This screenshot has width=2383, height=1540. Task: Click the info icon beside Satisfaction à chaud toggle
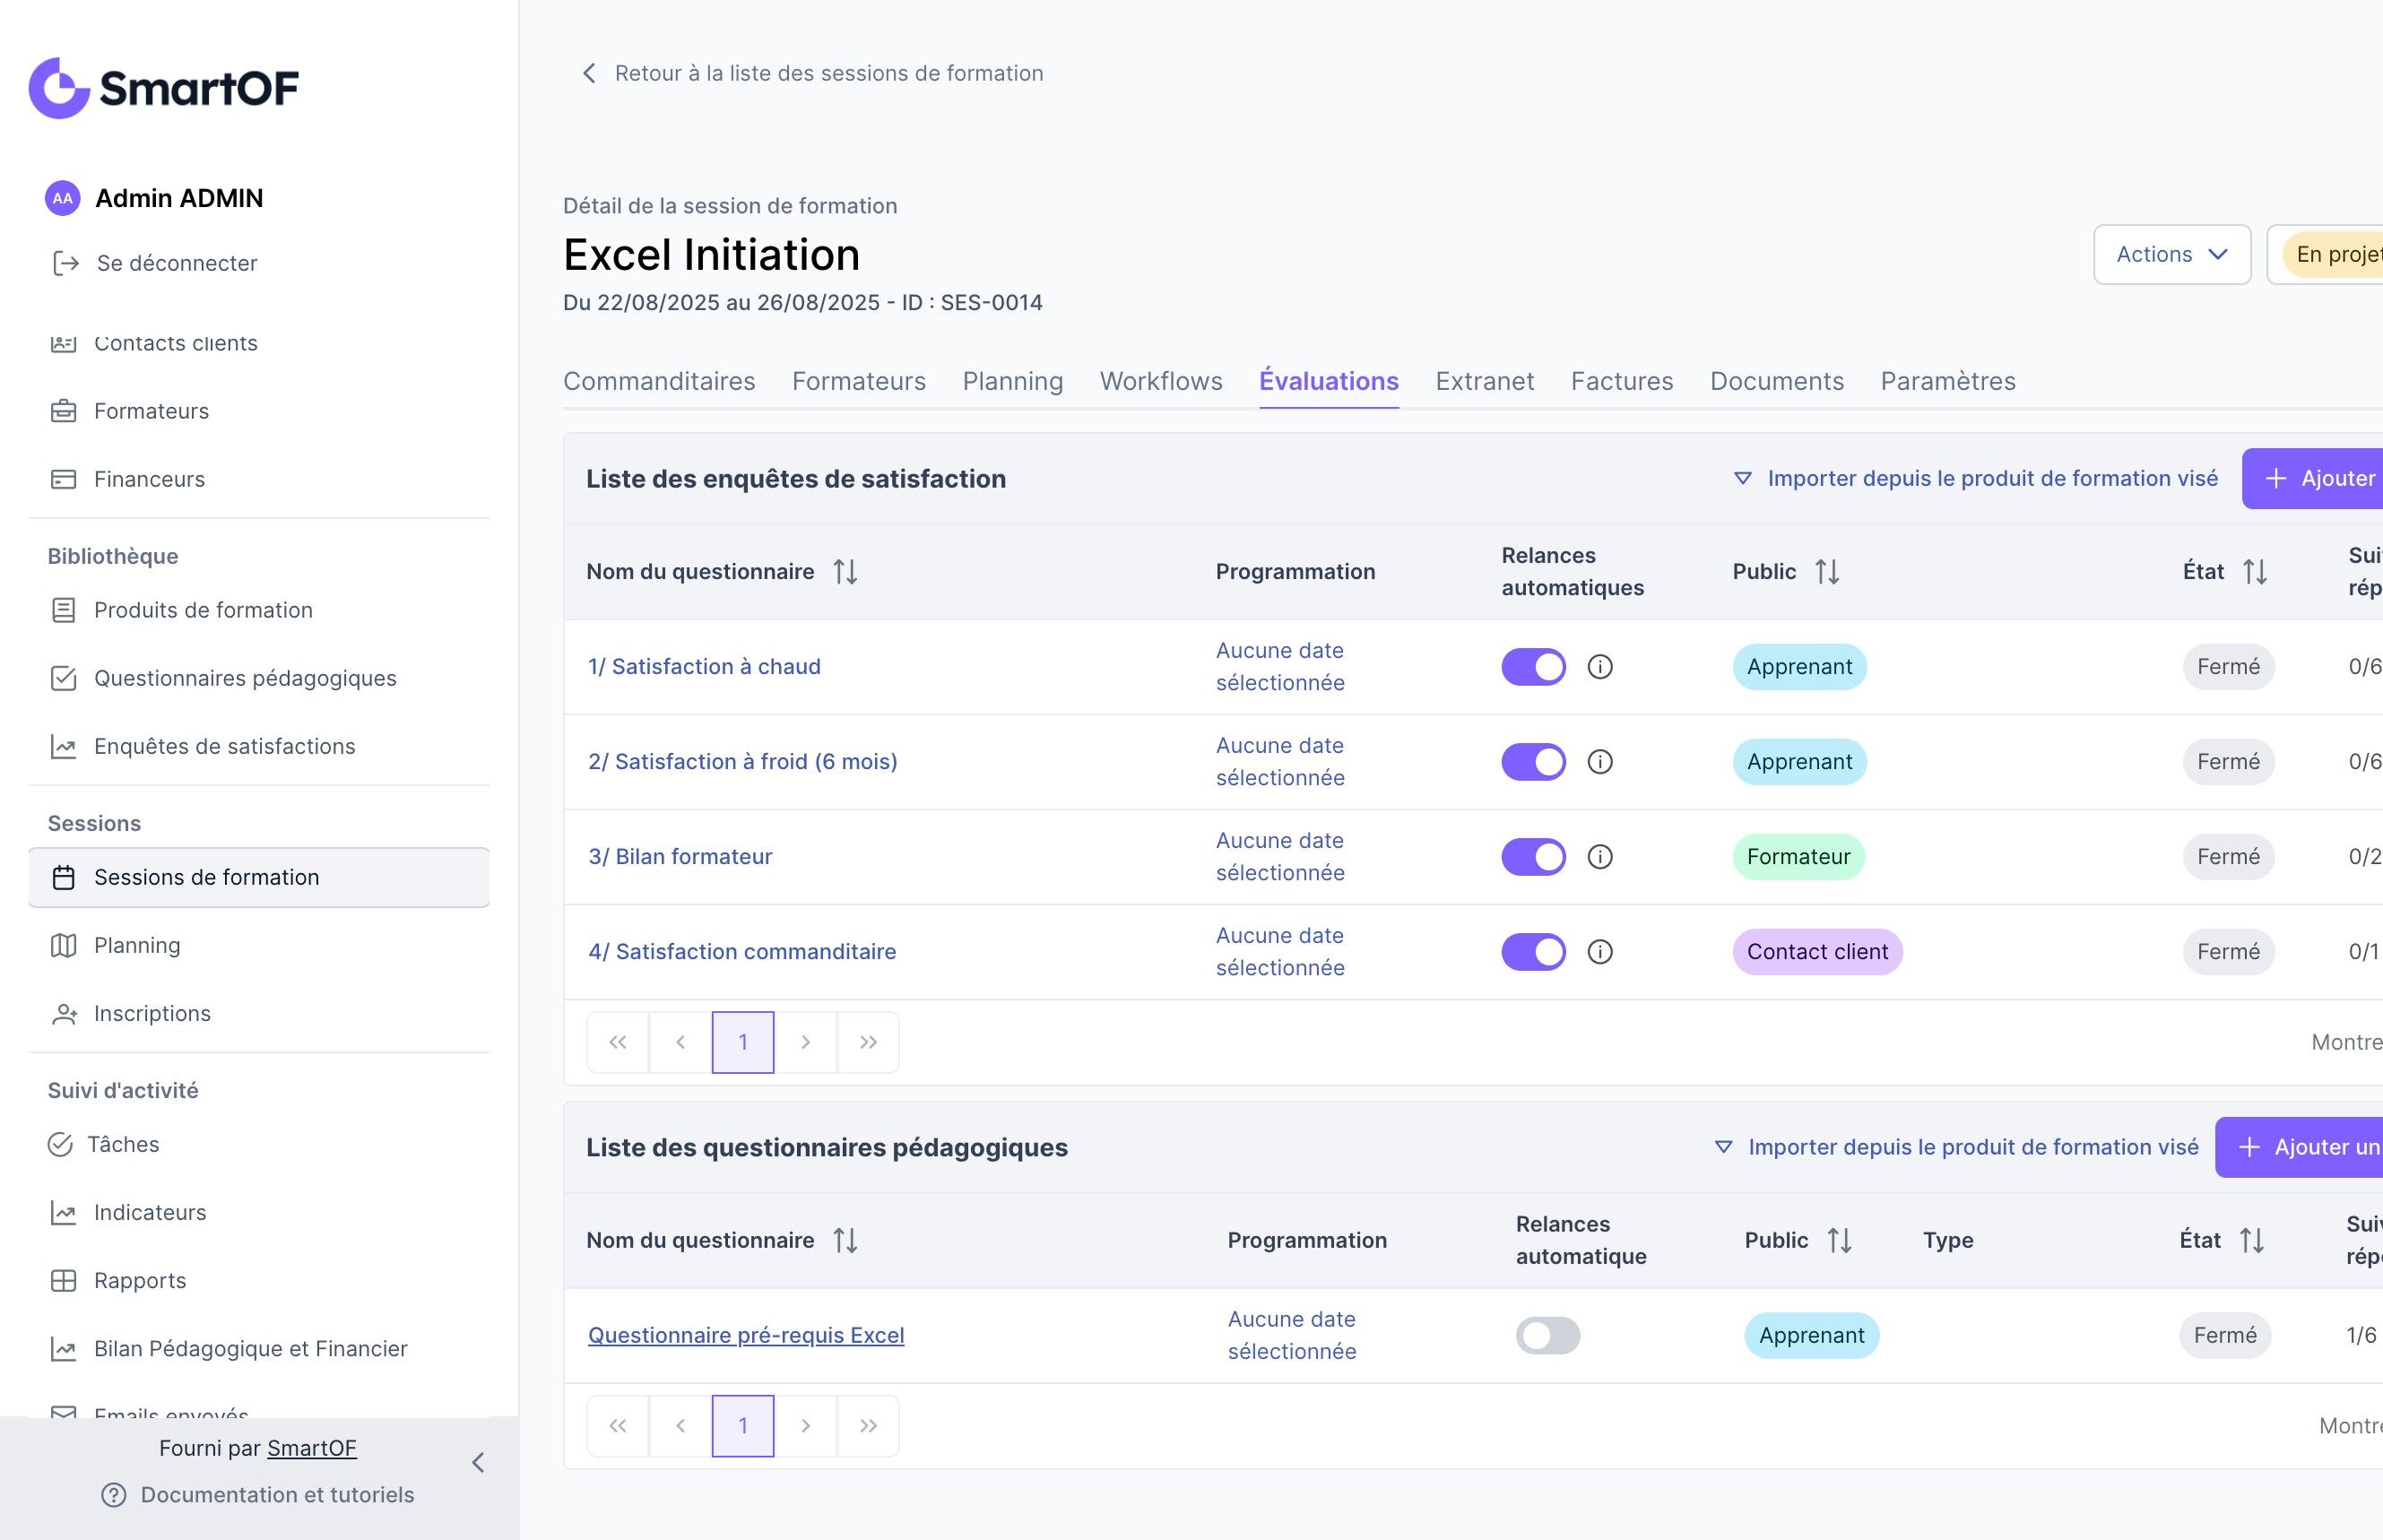tap(1599, 667)
